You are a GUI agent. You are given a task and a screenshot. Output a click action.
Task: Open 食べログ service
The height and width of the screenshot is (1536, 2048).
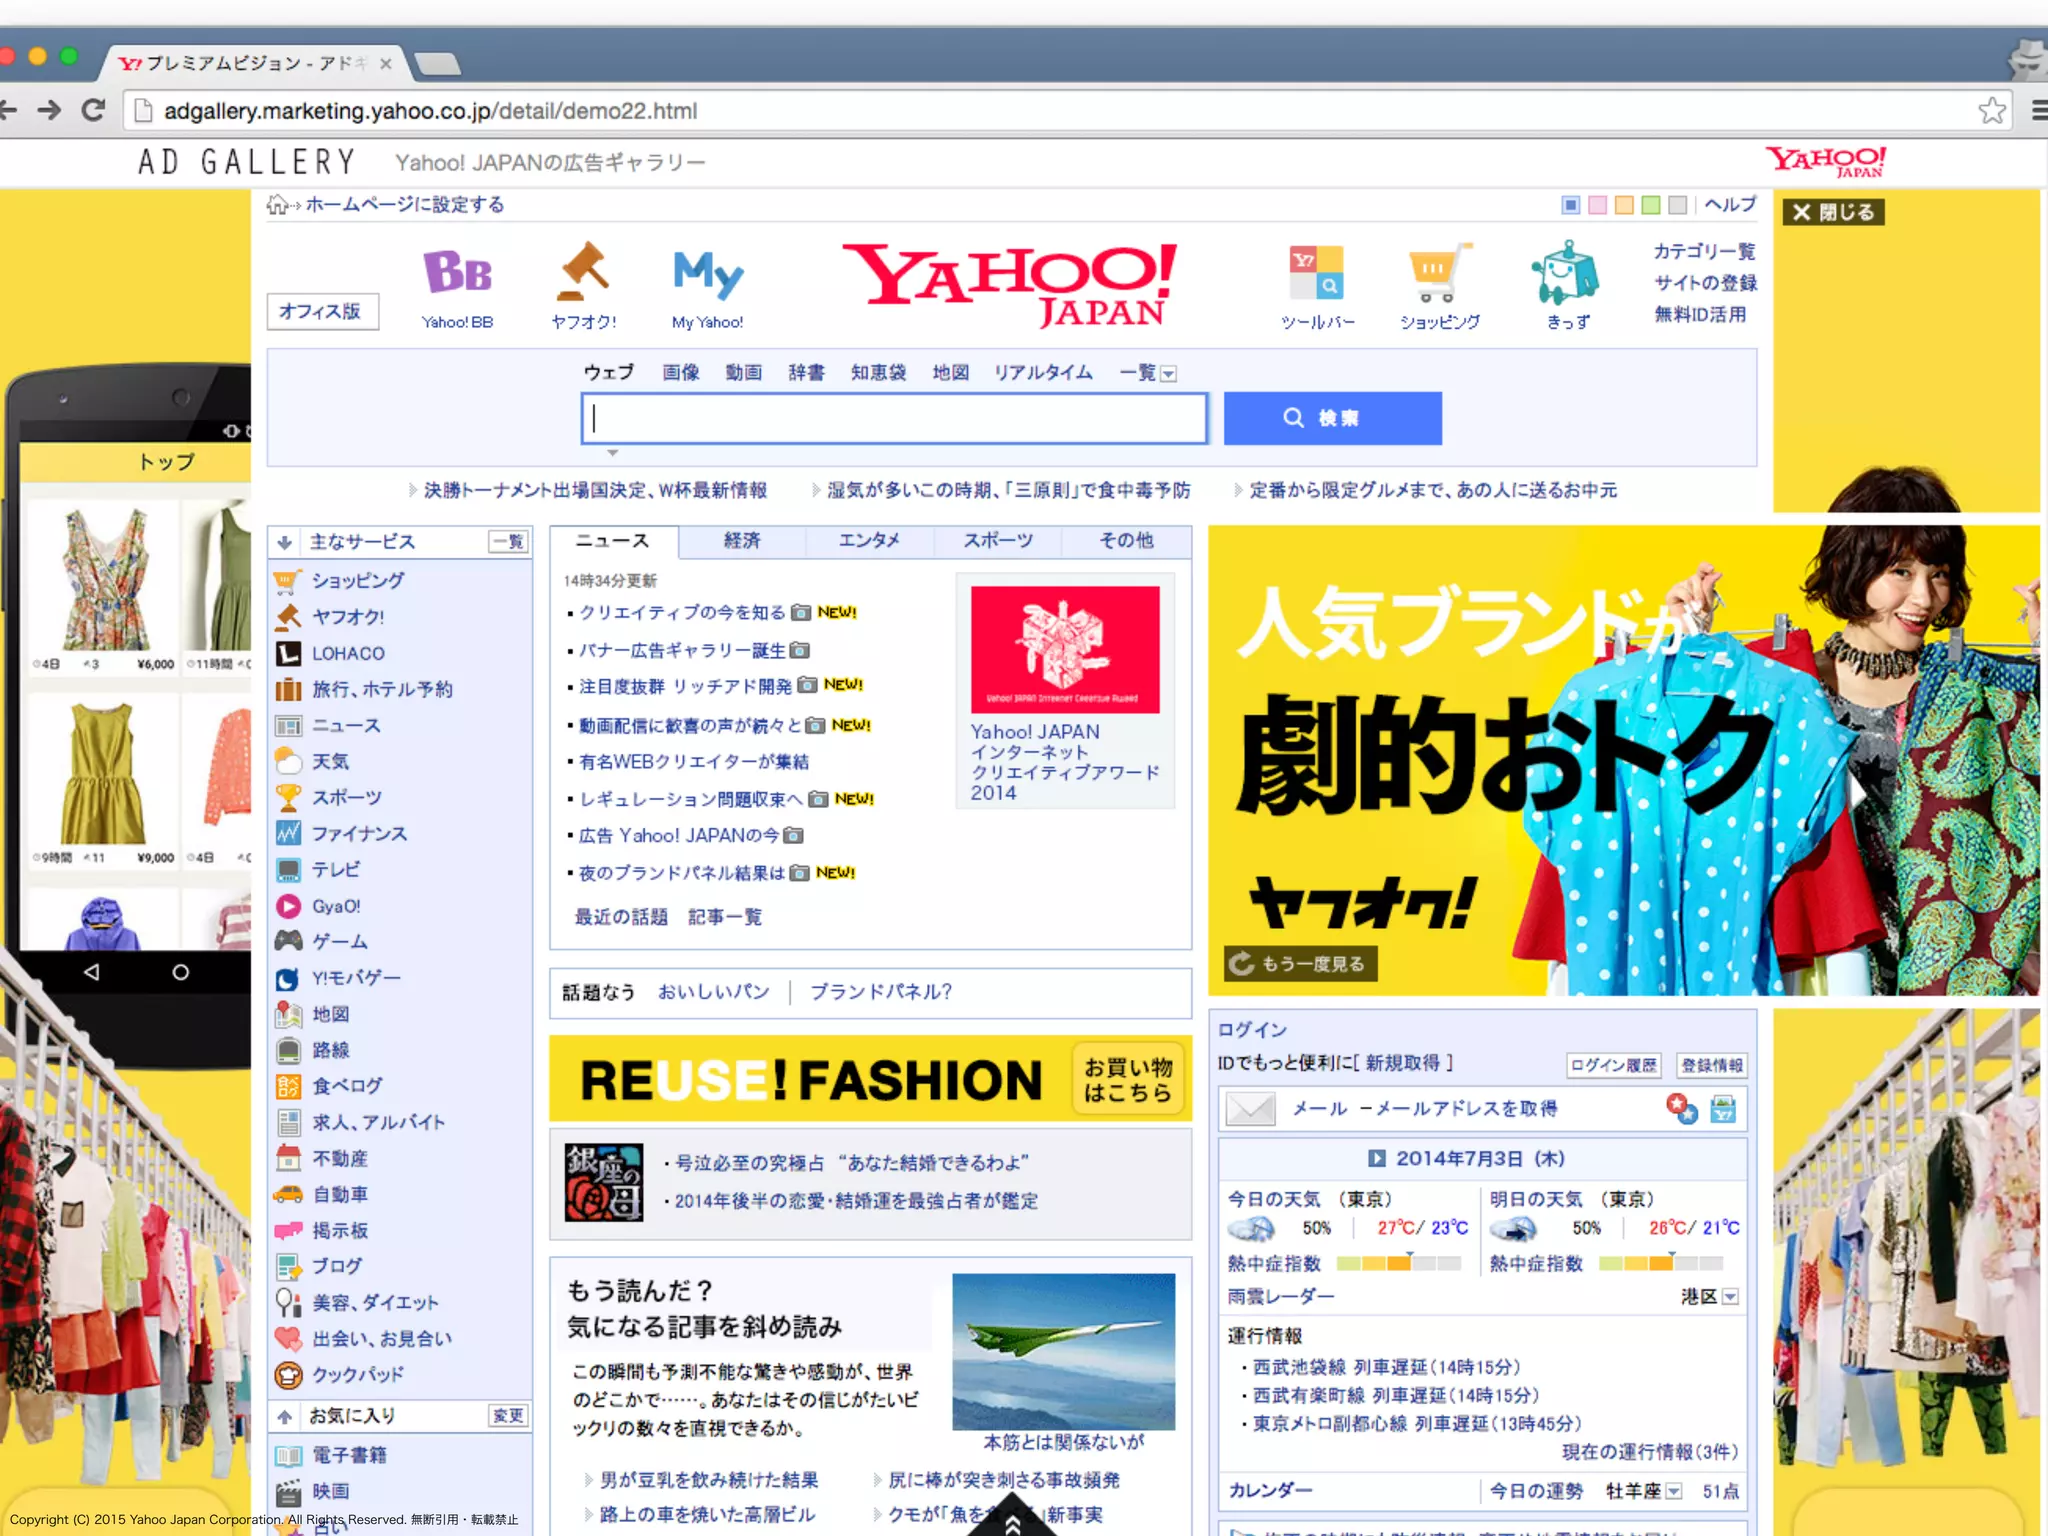348,1086
